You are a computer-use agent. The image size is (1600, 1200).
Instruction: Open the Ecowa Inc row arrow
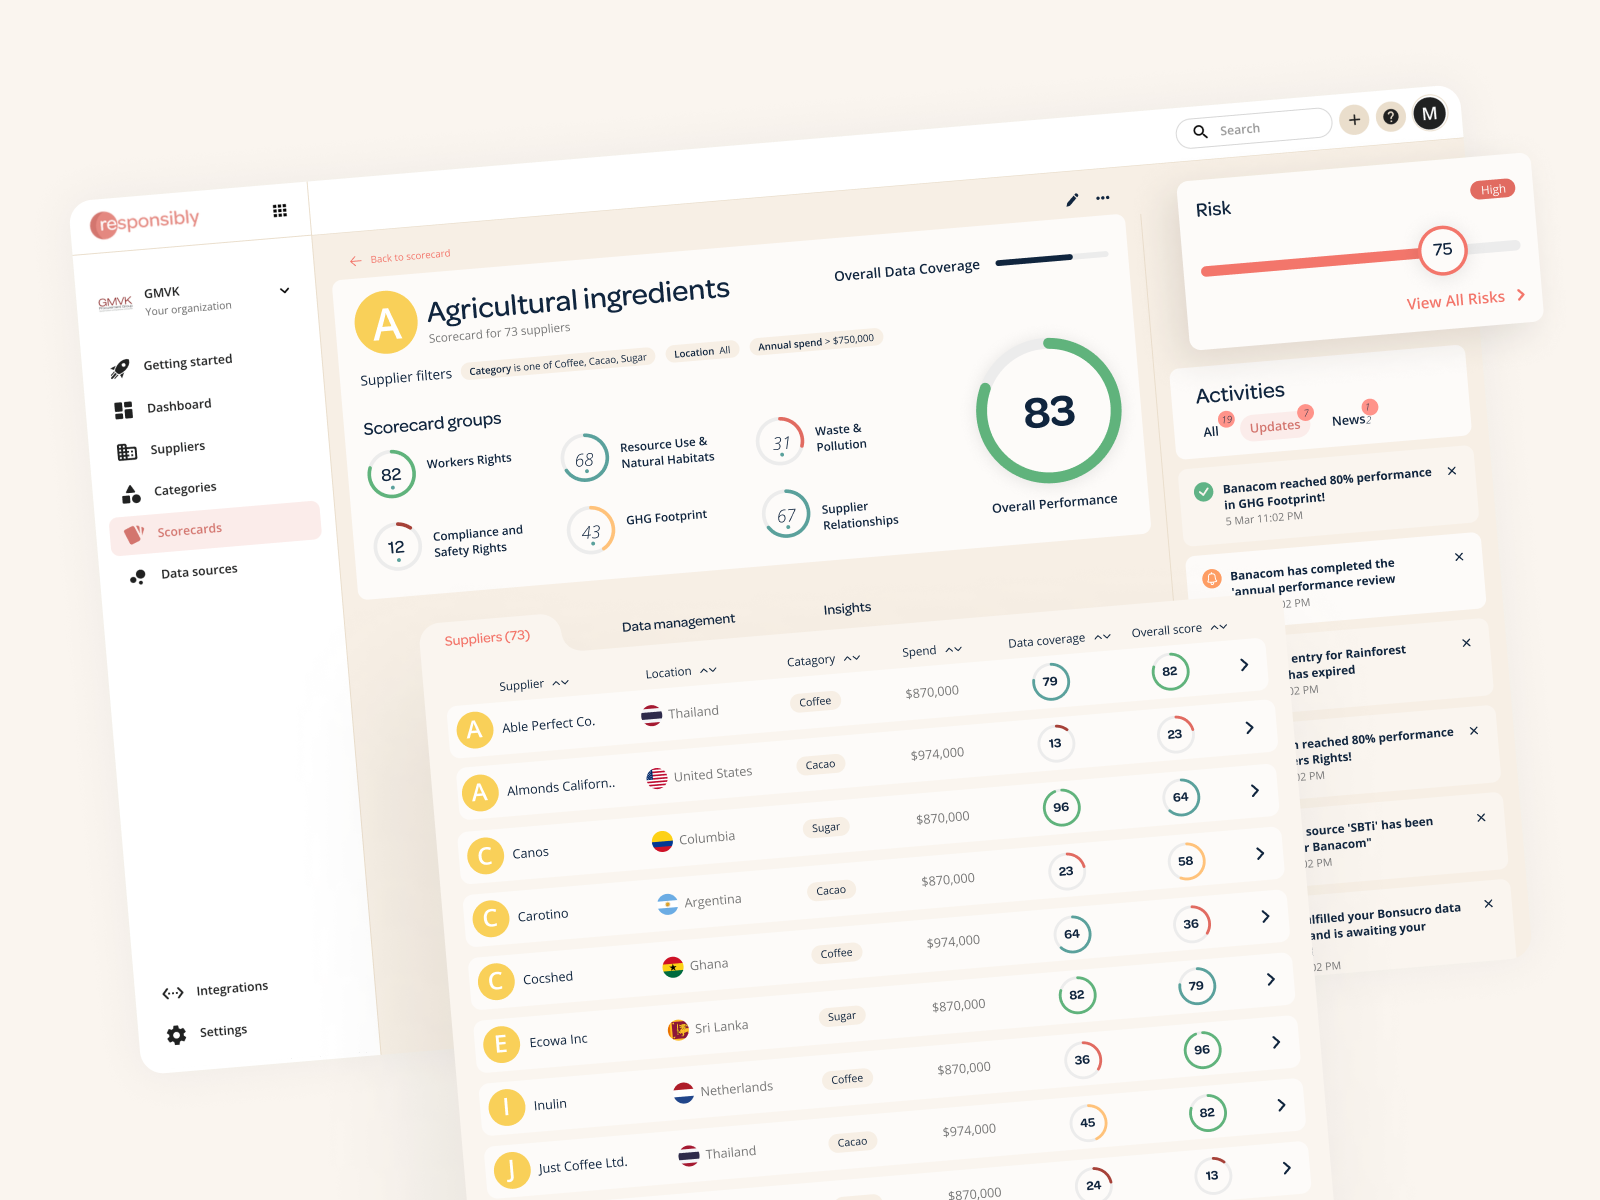1271,980
